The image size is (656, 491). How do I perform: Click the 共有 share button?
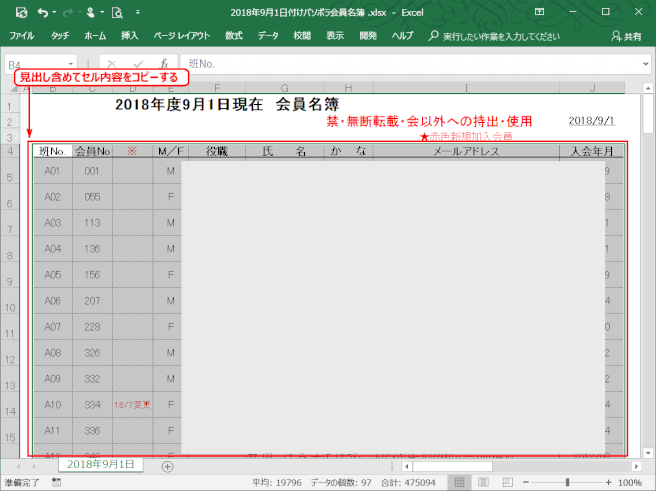coord(626,37)
